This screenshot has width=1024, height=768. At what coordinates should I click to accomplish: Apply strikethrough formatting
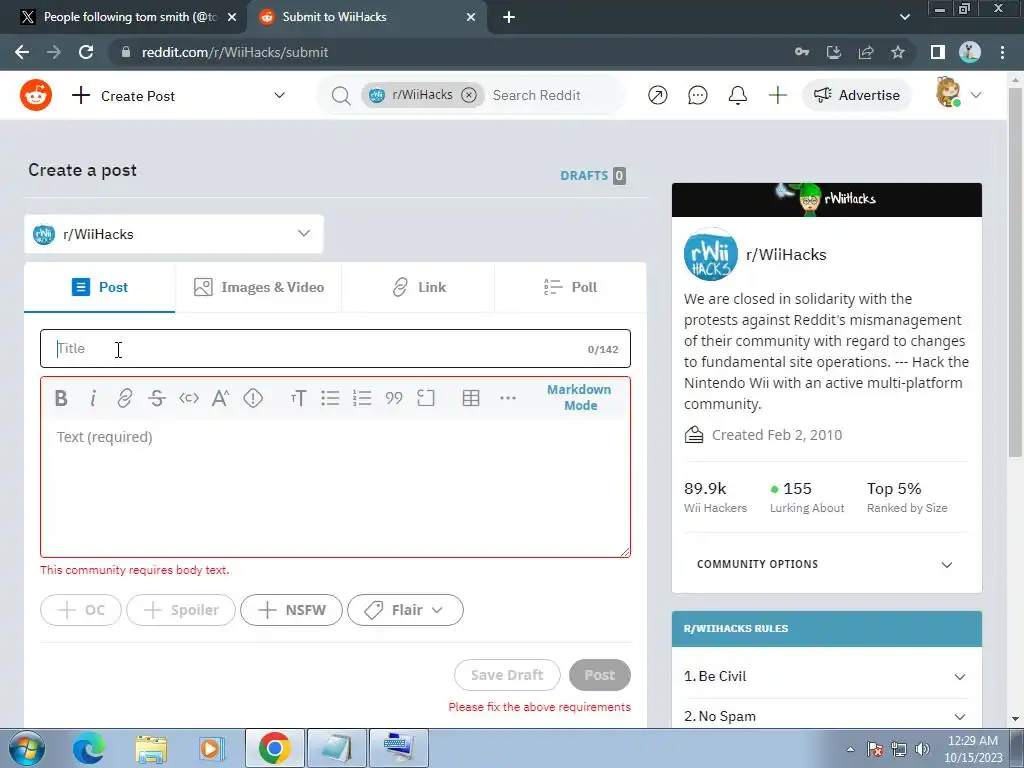(x=157, y=398)
